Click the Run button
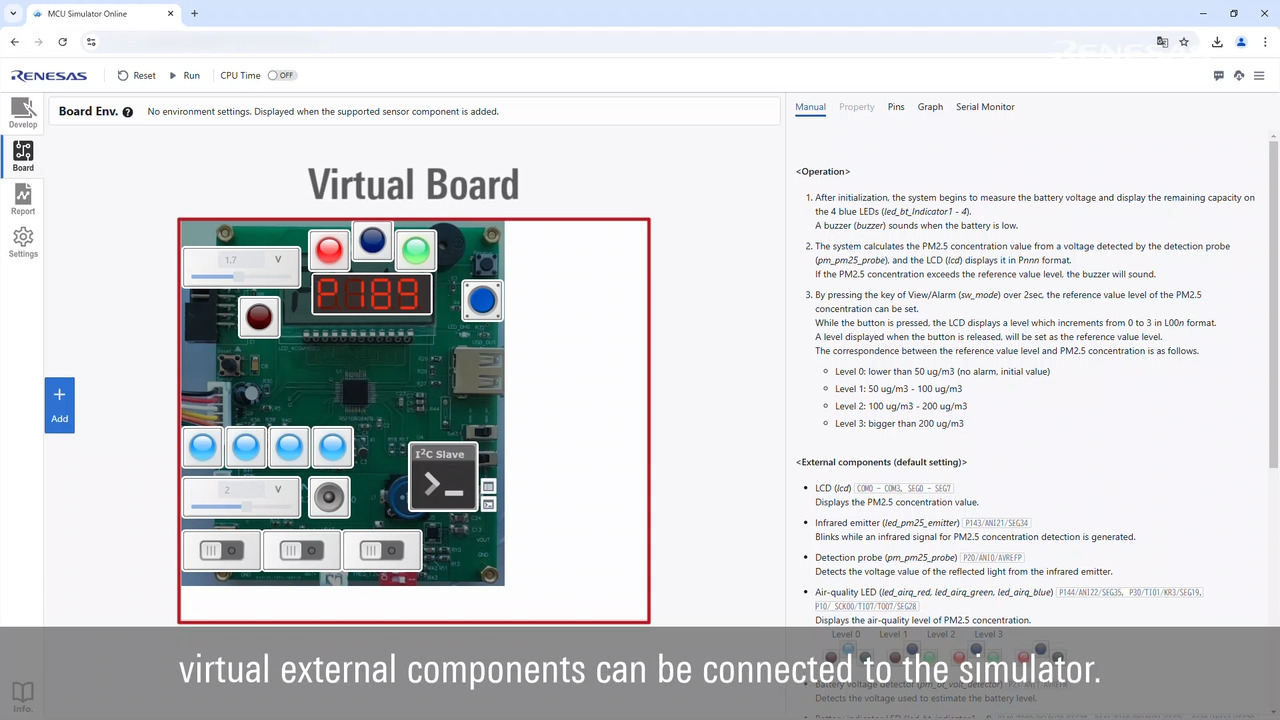The height and width of the screenshot is (720, 1280). 185,76
